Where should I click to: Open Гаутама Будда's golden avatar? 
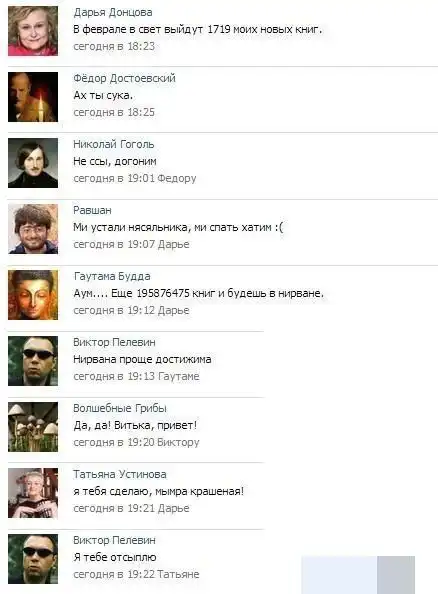coord(33,295)
